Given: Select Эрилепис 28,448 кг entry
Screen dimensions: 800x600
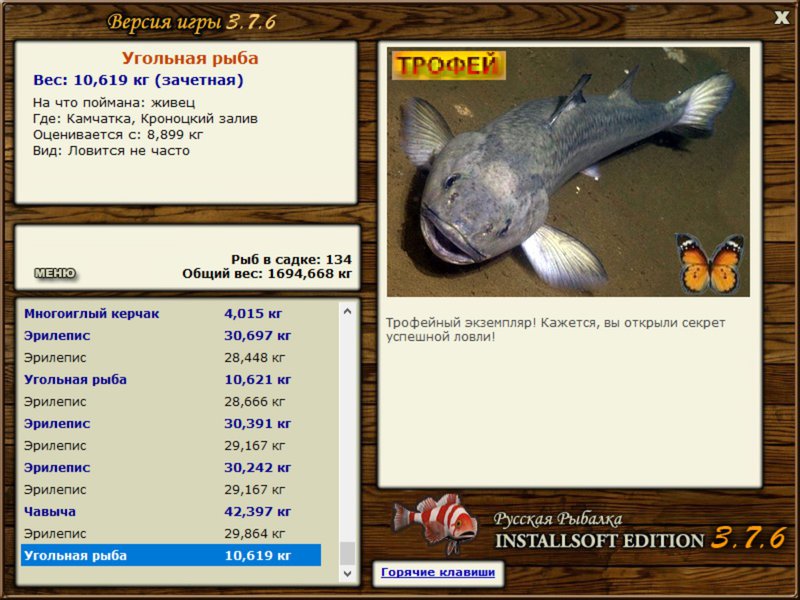Looking at the screenshot, I should (x=171, y=357).
